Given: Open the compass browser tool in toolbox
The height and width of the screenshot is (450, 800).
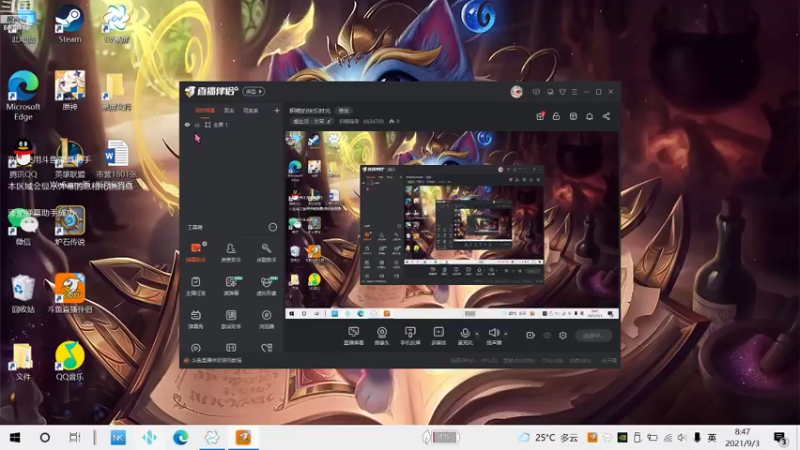Looking at the screenshot, I should pos(266,319).
